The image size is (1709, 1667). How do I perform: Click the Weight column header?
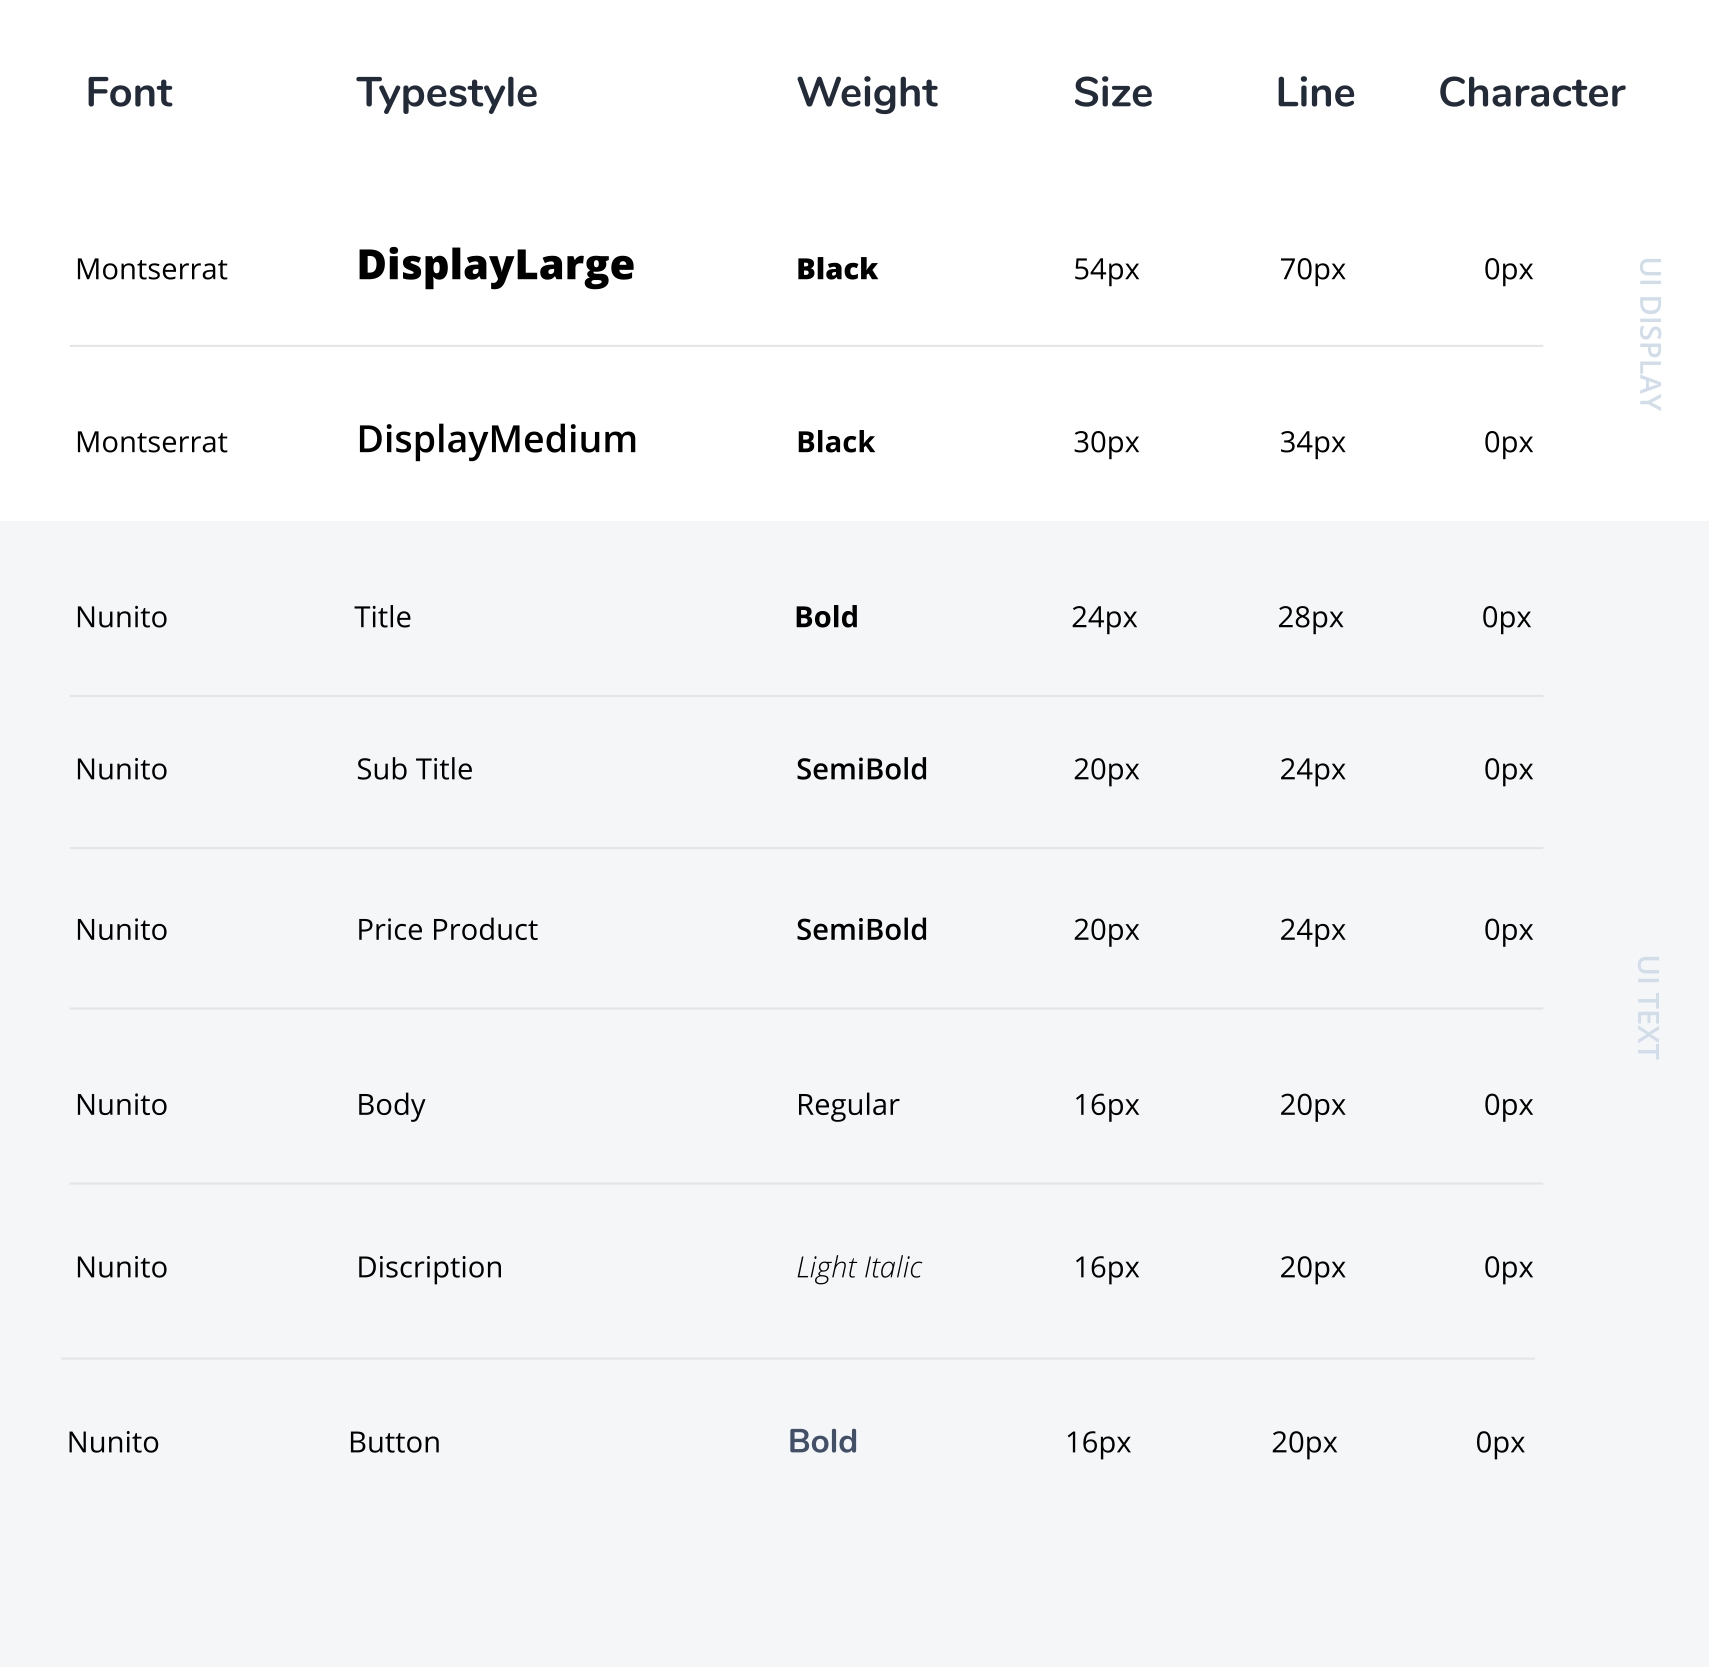pos(867,94)
